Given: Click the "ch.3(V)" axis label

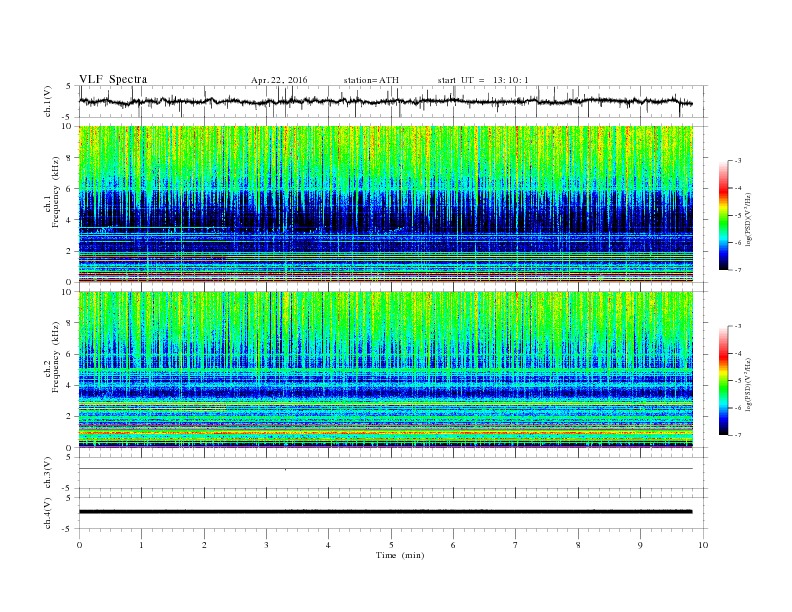Looking at the screenshot, I should 48,473.
